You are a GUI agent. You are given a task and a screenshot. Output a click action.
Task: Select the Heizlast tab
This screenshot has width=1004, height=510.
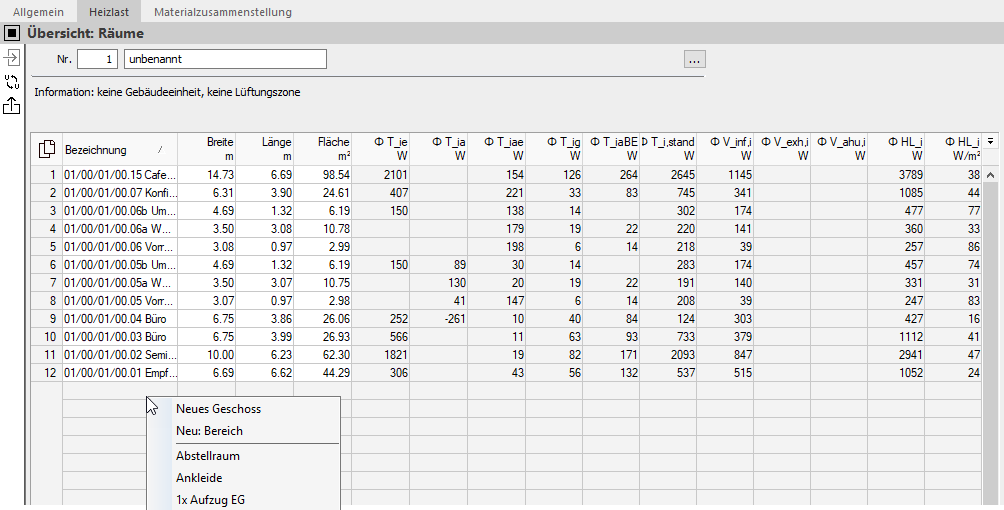[x=109, y=12]
